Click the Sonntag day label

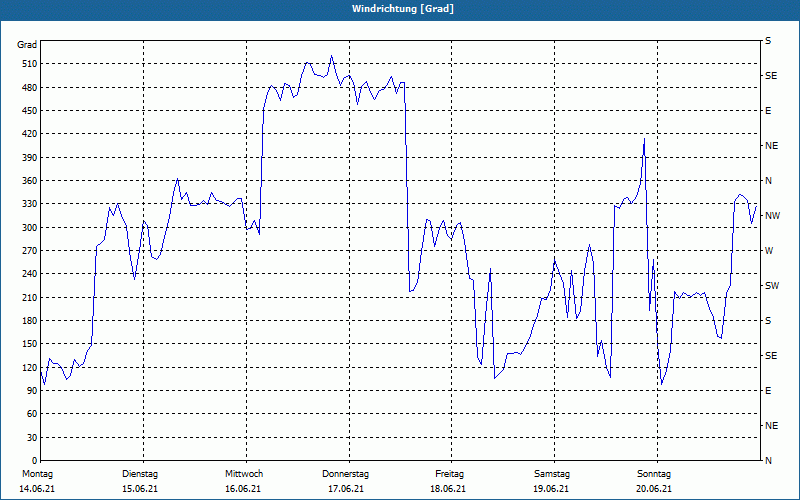pyautogui.click(x=654, y=474)
